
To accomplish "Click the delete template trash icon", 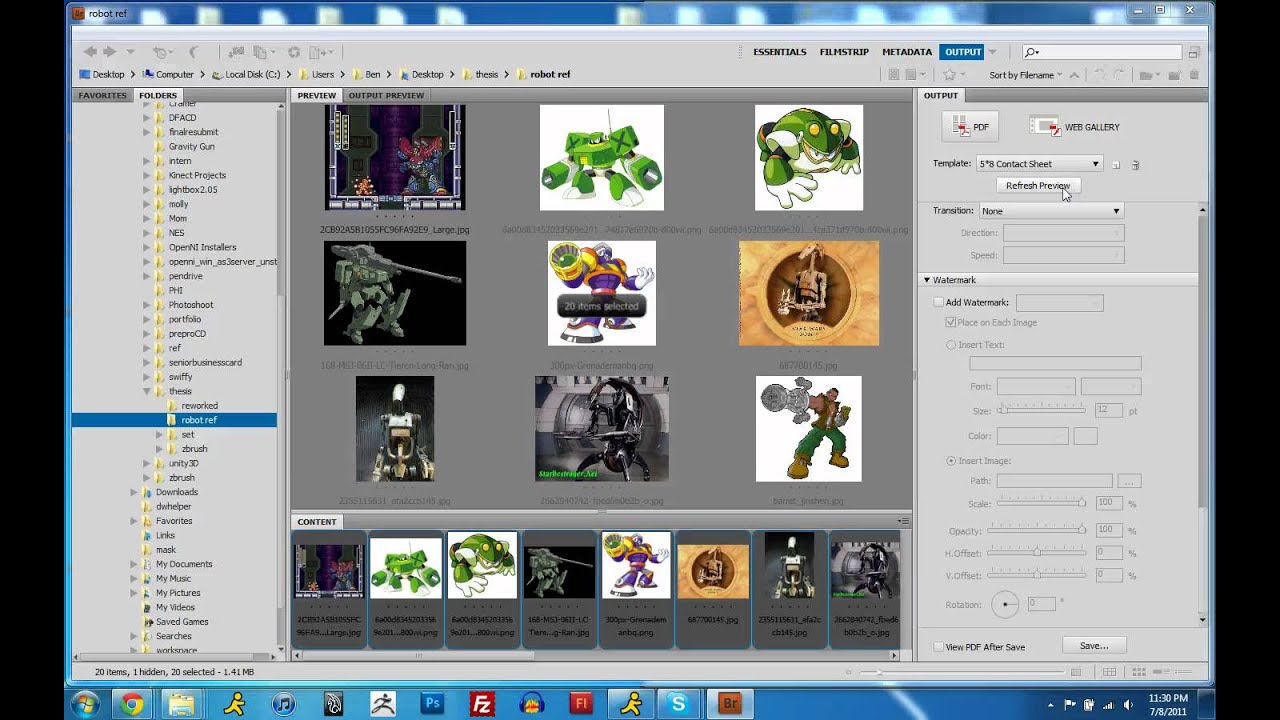I will [1135, 165].
